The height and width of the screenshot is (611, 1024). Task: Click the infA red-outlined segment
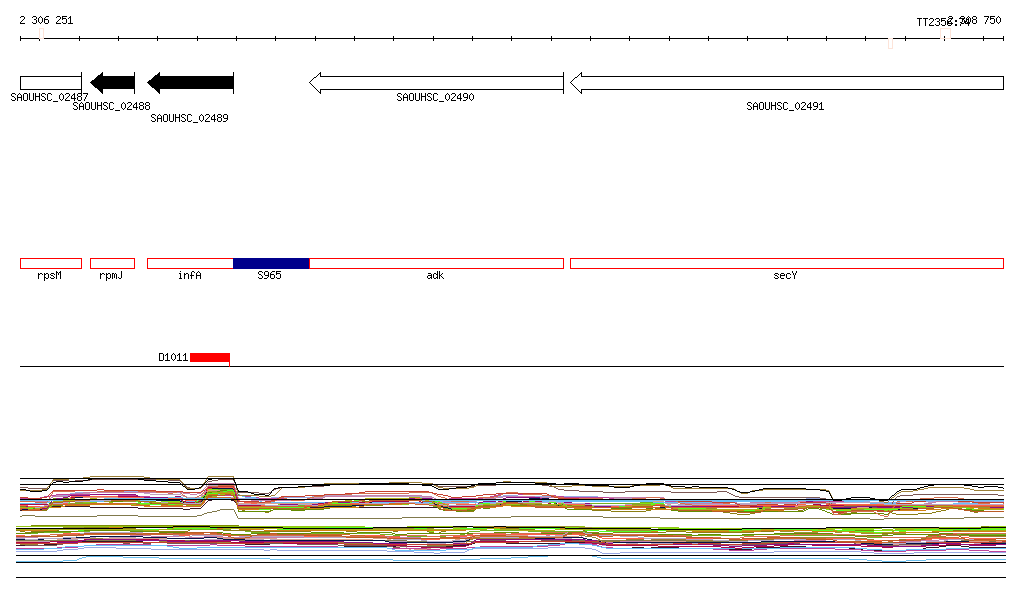coord(190,263)
